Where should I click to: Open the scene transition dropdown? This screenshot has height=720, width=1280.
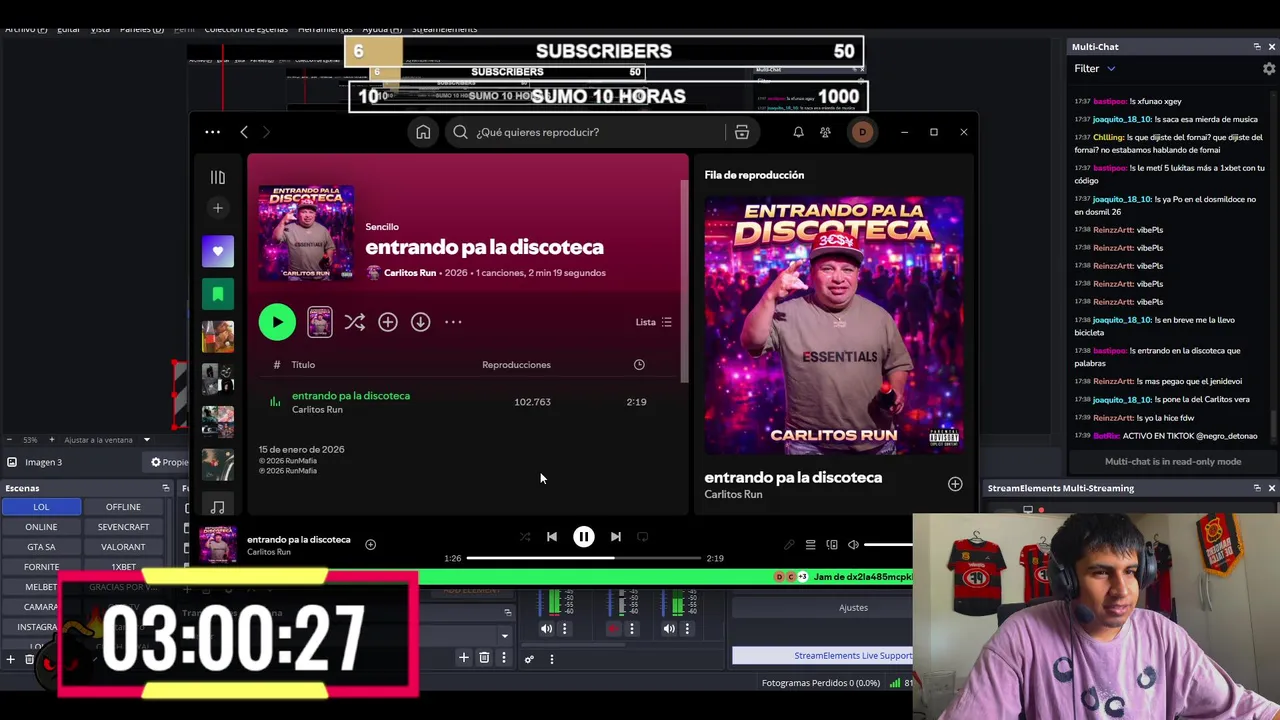click(504, 636)
